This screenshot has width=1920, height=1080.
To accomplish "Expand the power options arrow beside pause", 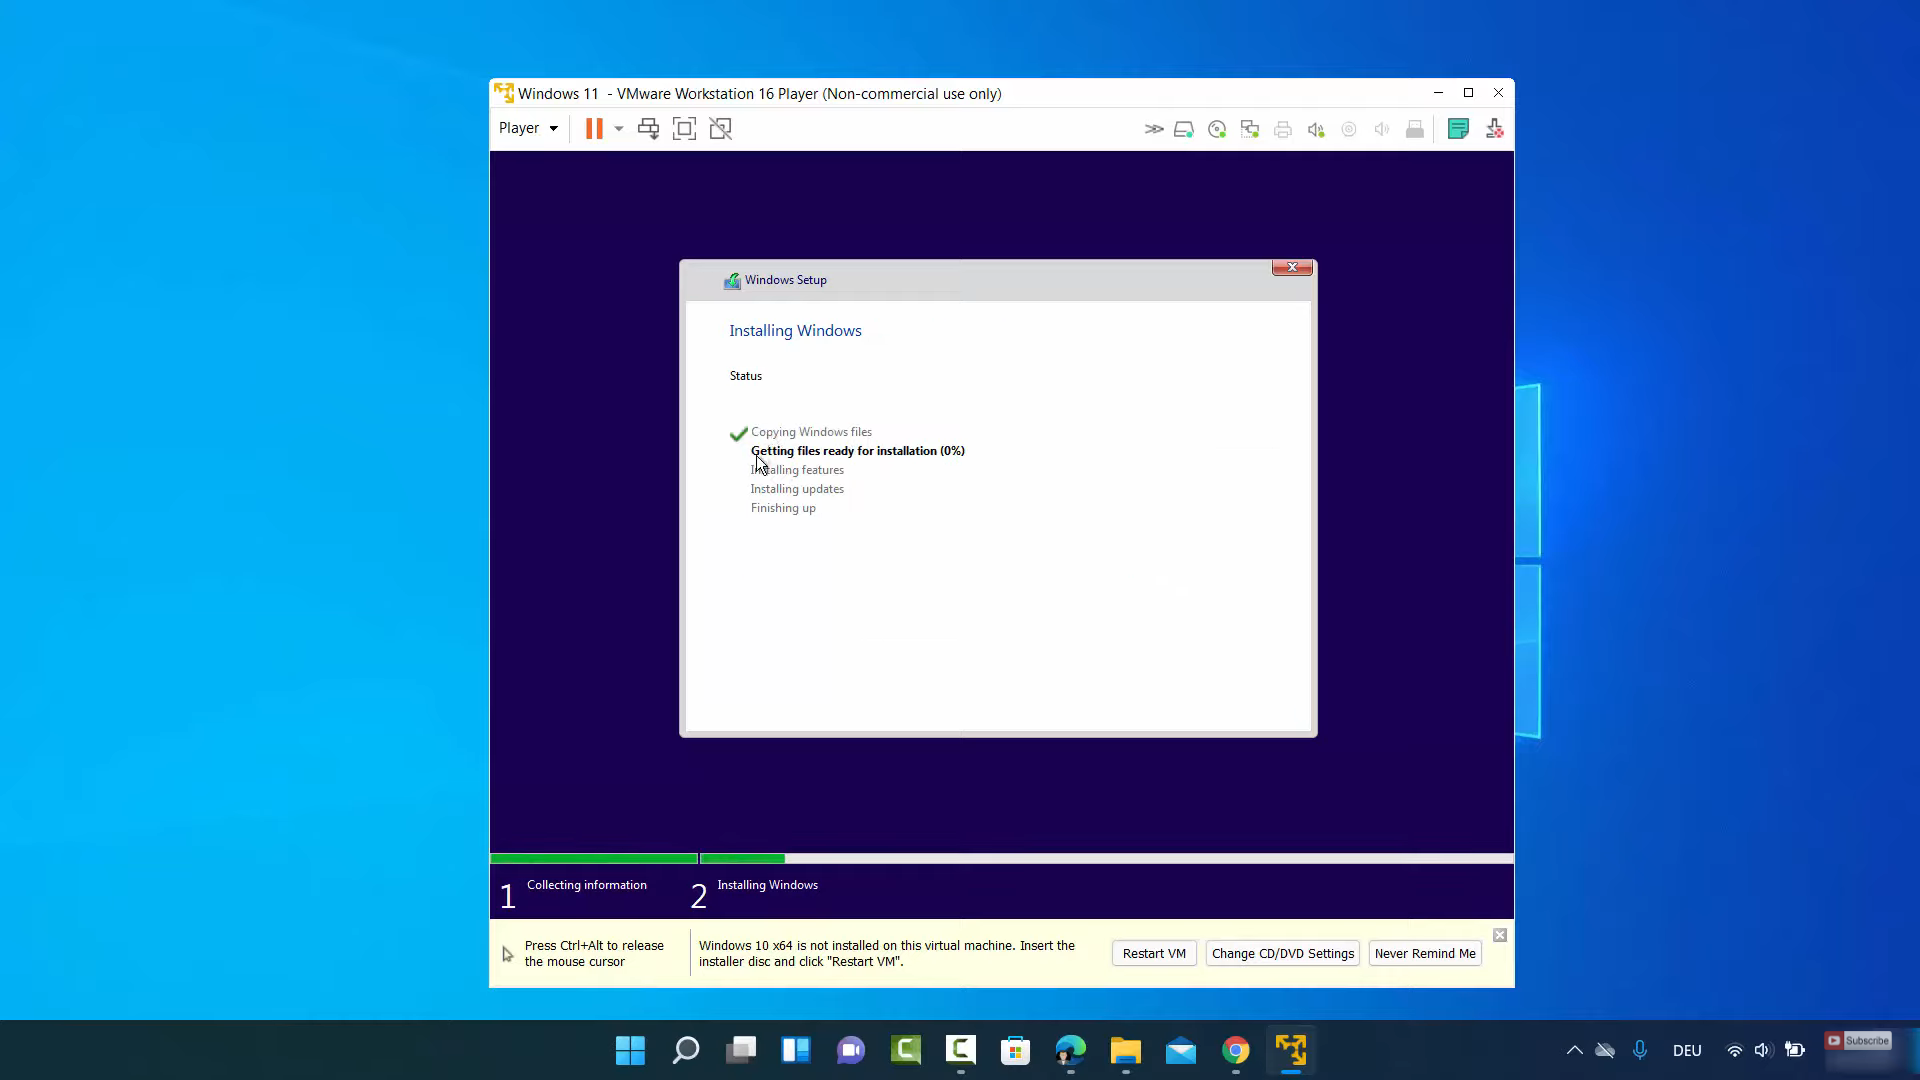I will [x=619, y=129].
